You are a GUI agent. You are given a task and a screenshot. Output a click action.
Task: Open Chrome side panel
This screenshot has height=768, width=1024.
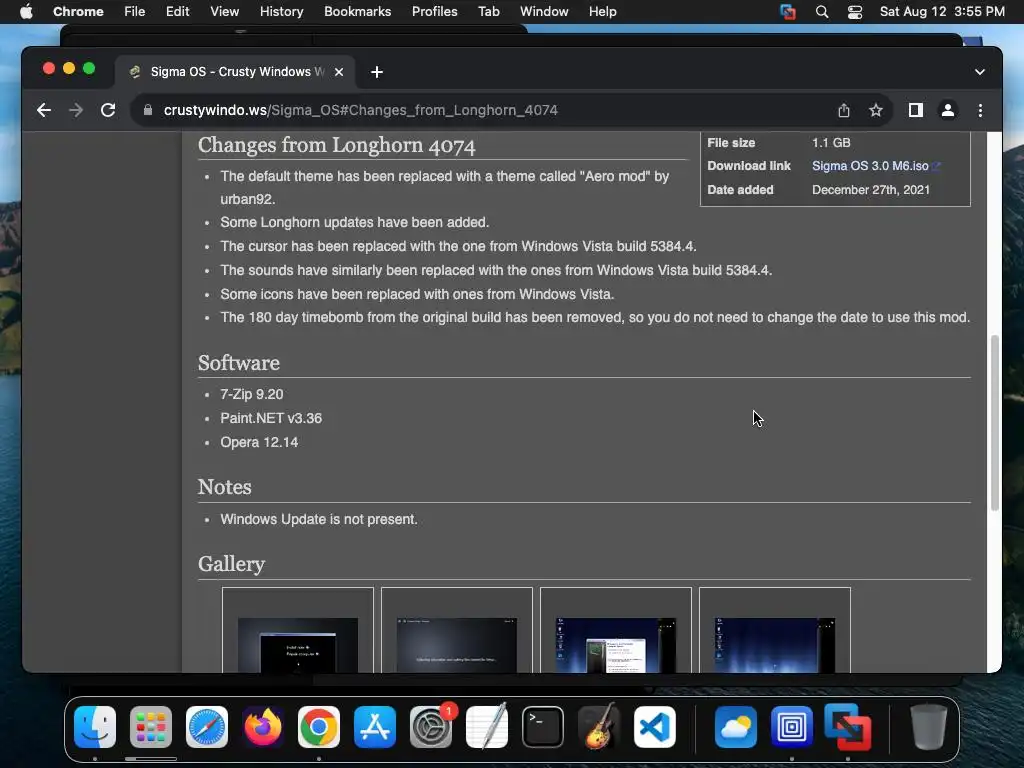pos(916,110)
